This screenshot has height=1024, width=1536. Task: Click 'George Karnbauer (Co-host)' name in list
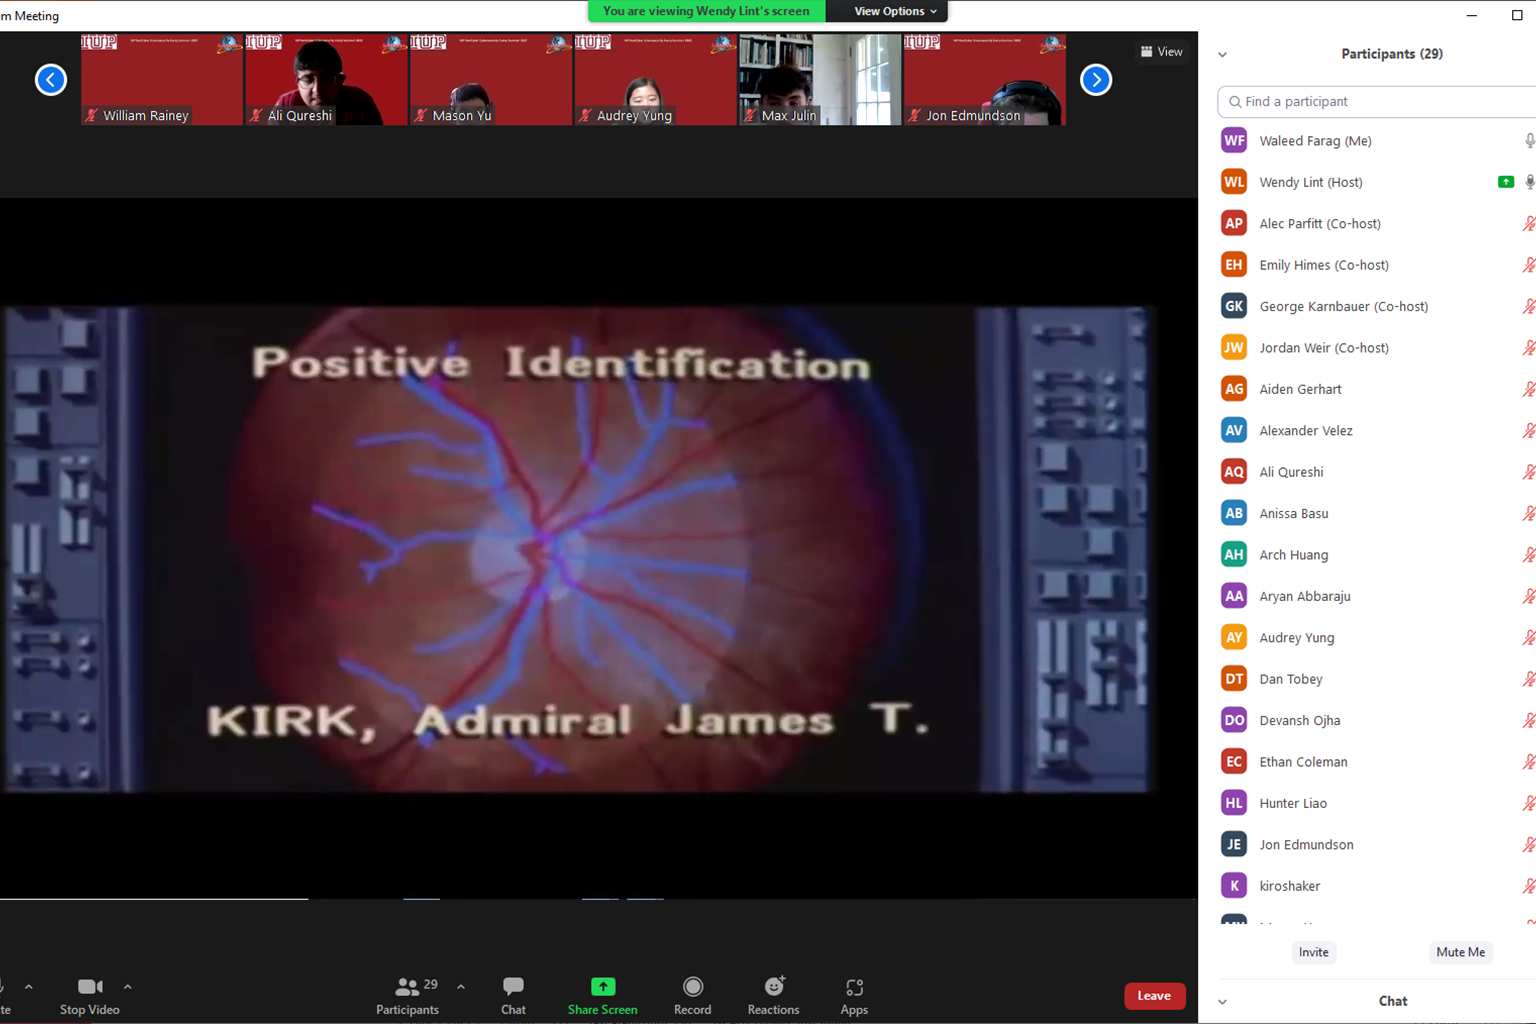1344,306
